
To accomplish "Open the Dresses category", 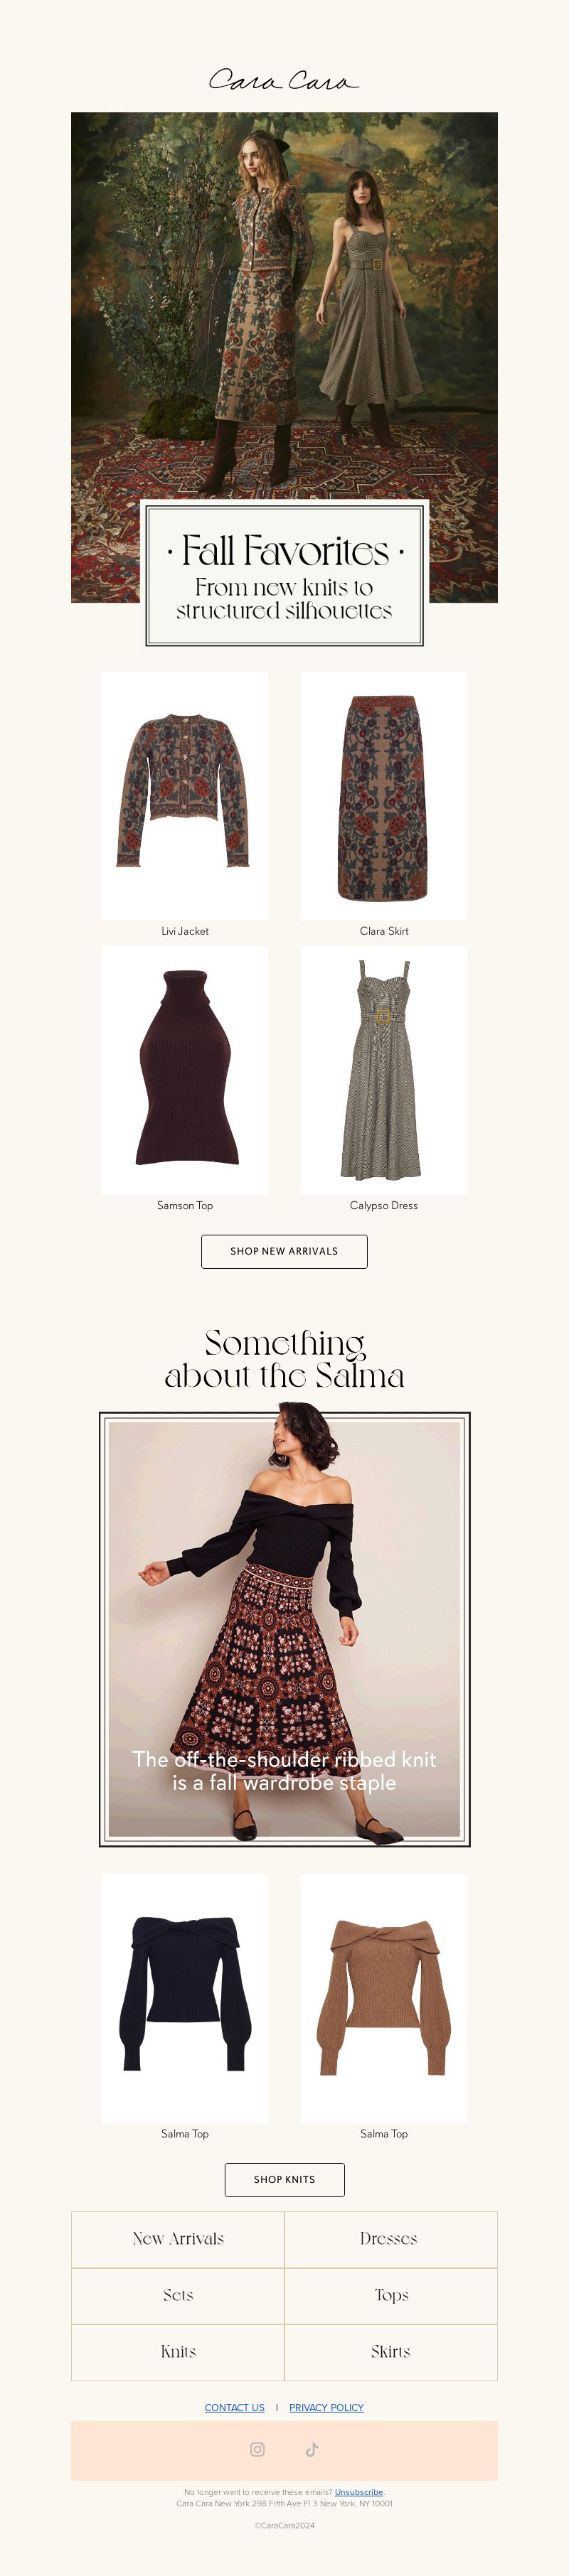I will [x=391, y=2239].
